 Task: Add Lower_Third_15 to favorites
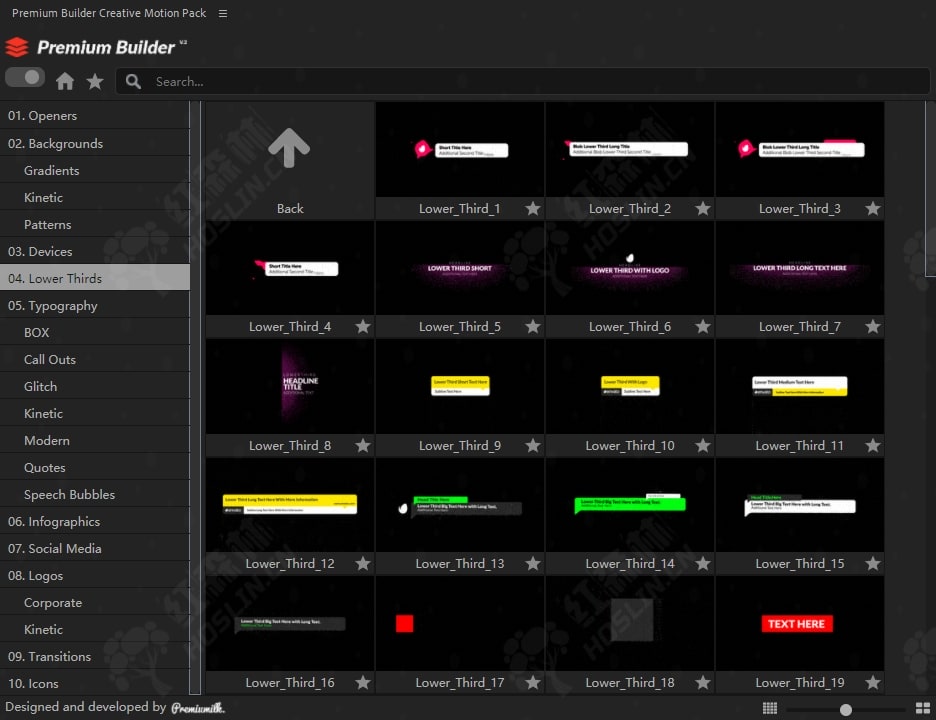point(873,564)
